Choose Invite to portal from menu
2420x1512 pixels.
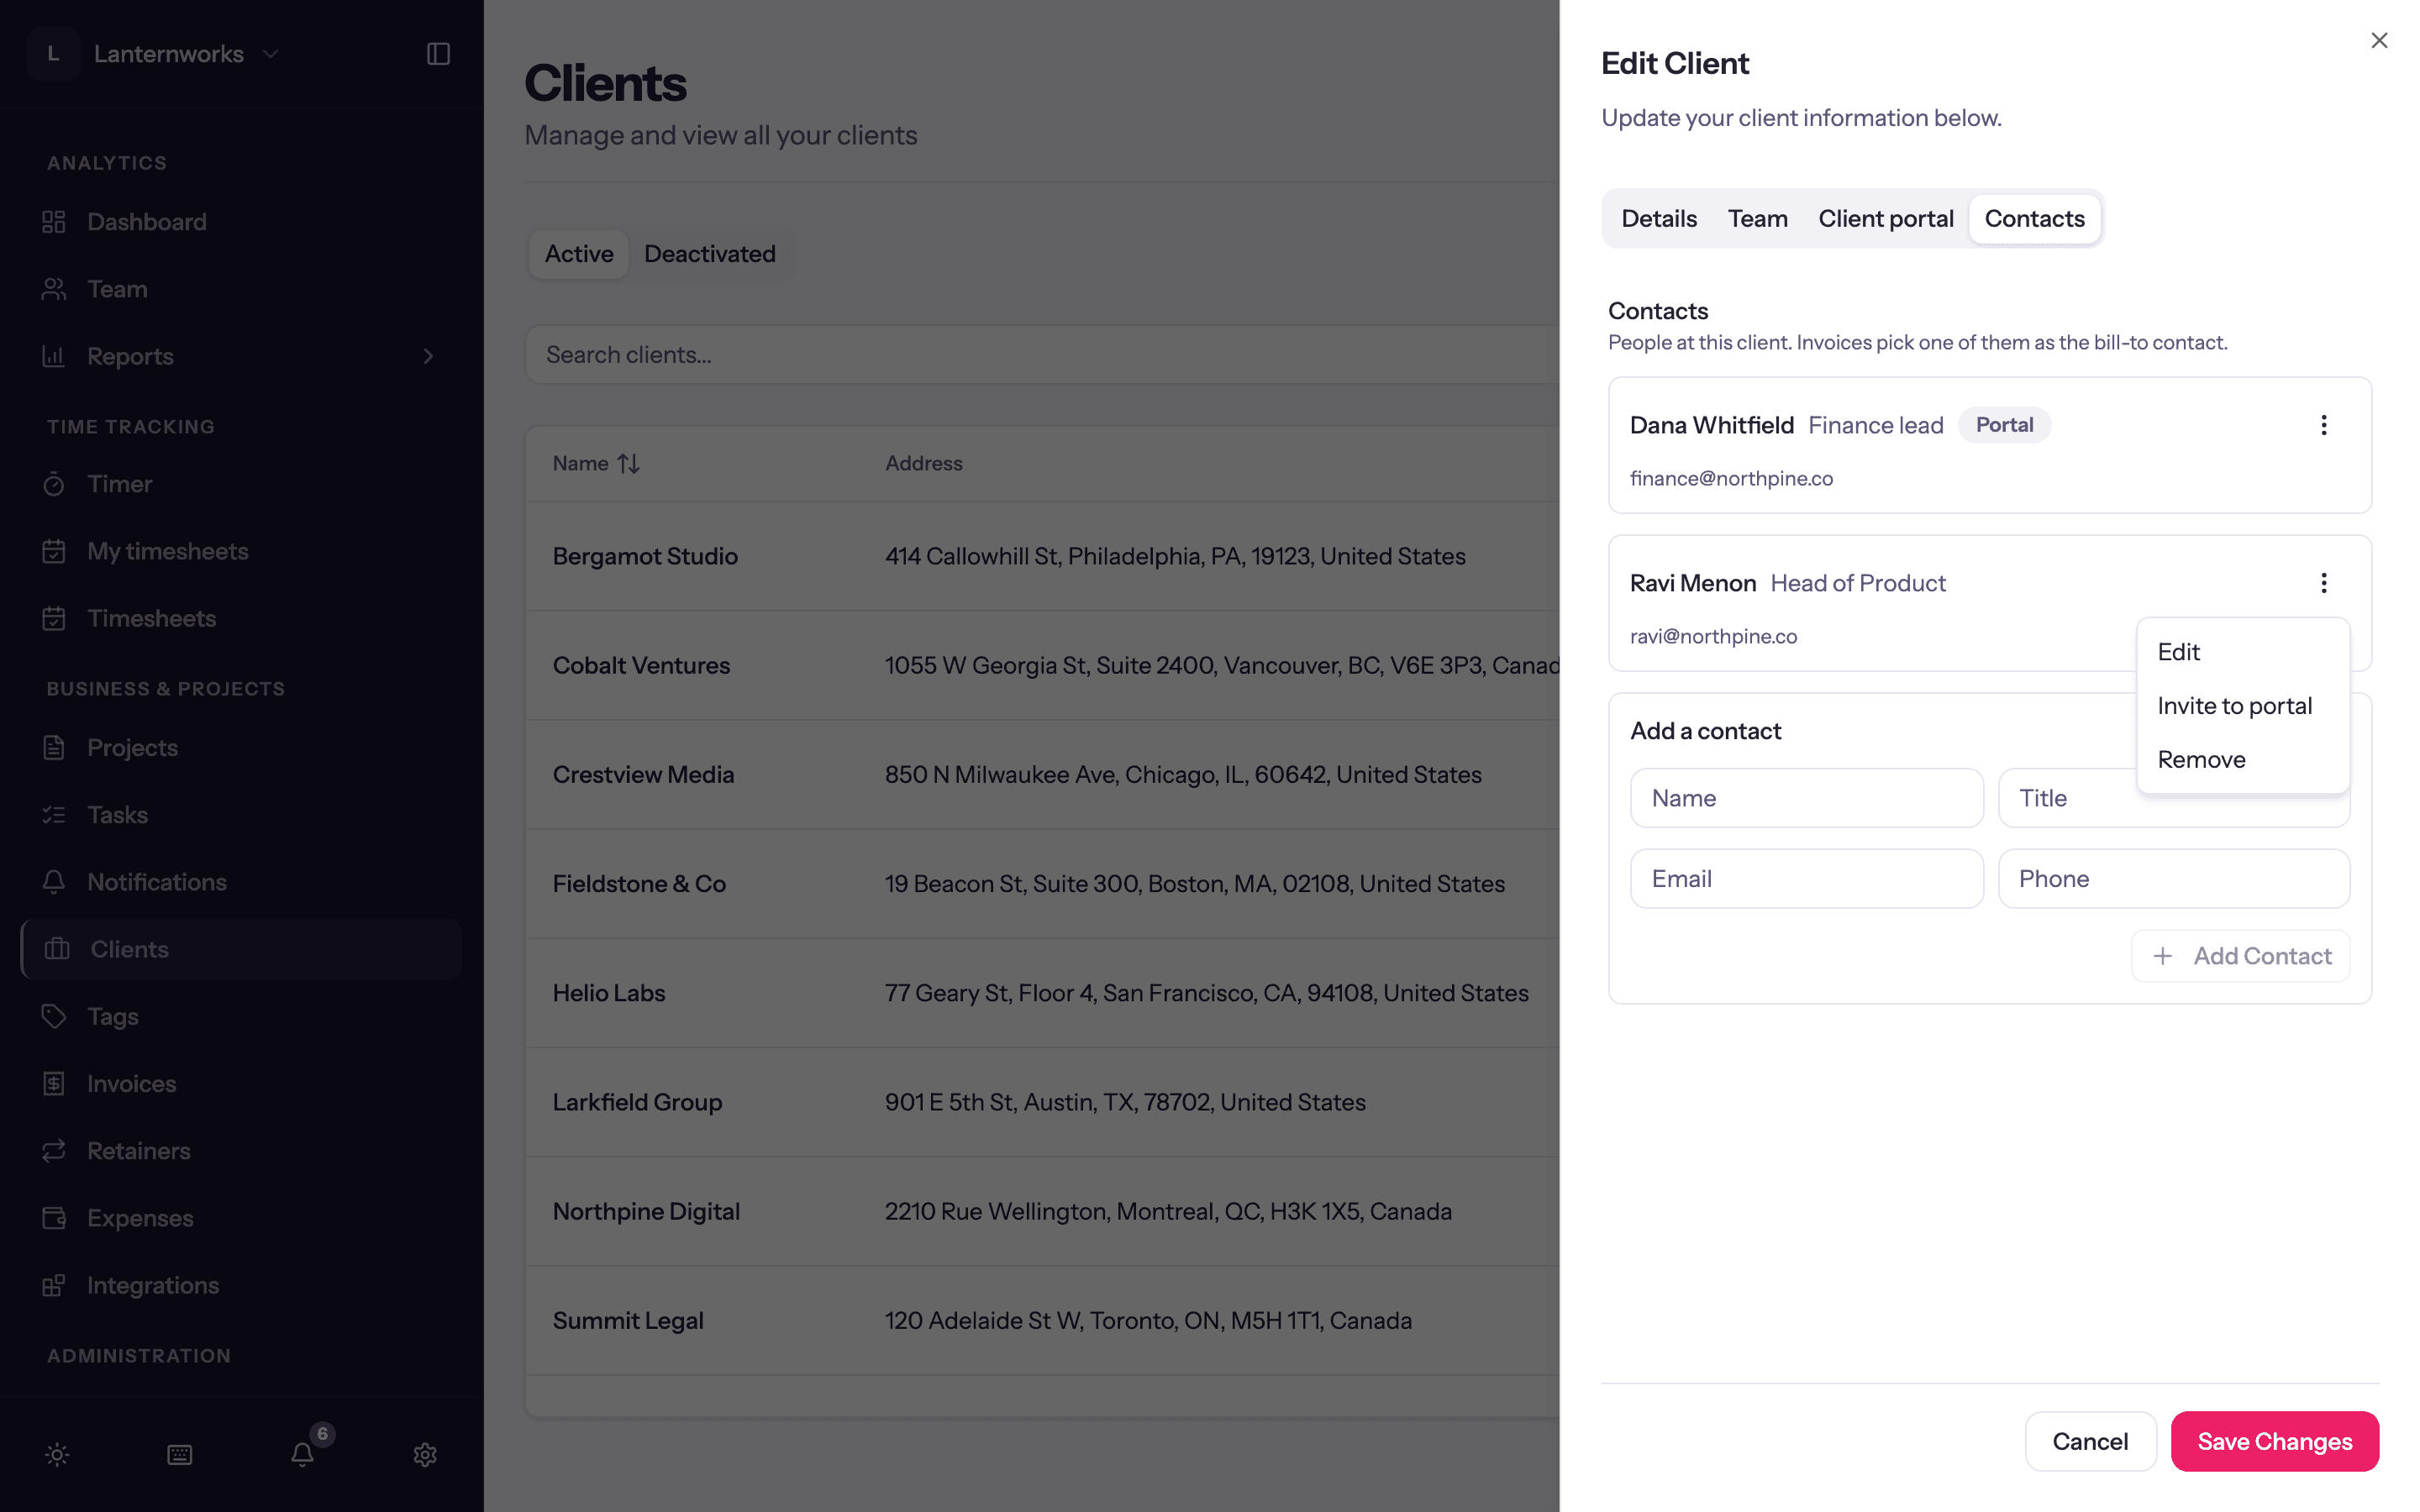point(2242,706)
